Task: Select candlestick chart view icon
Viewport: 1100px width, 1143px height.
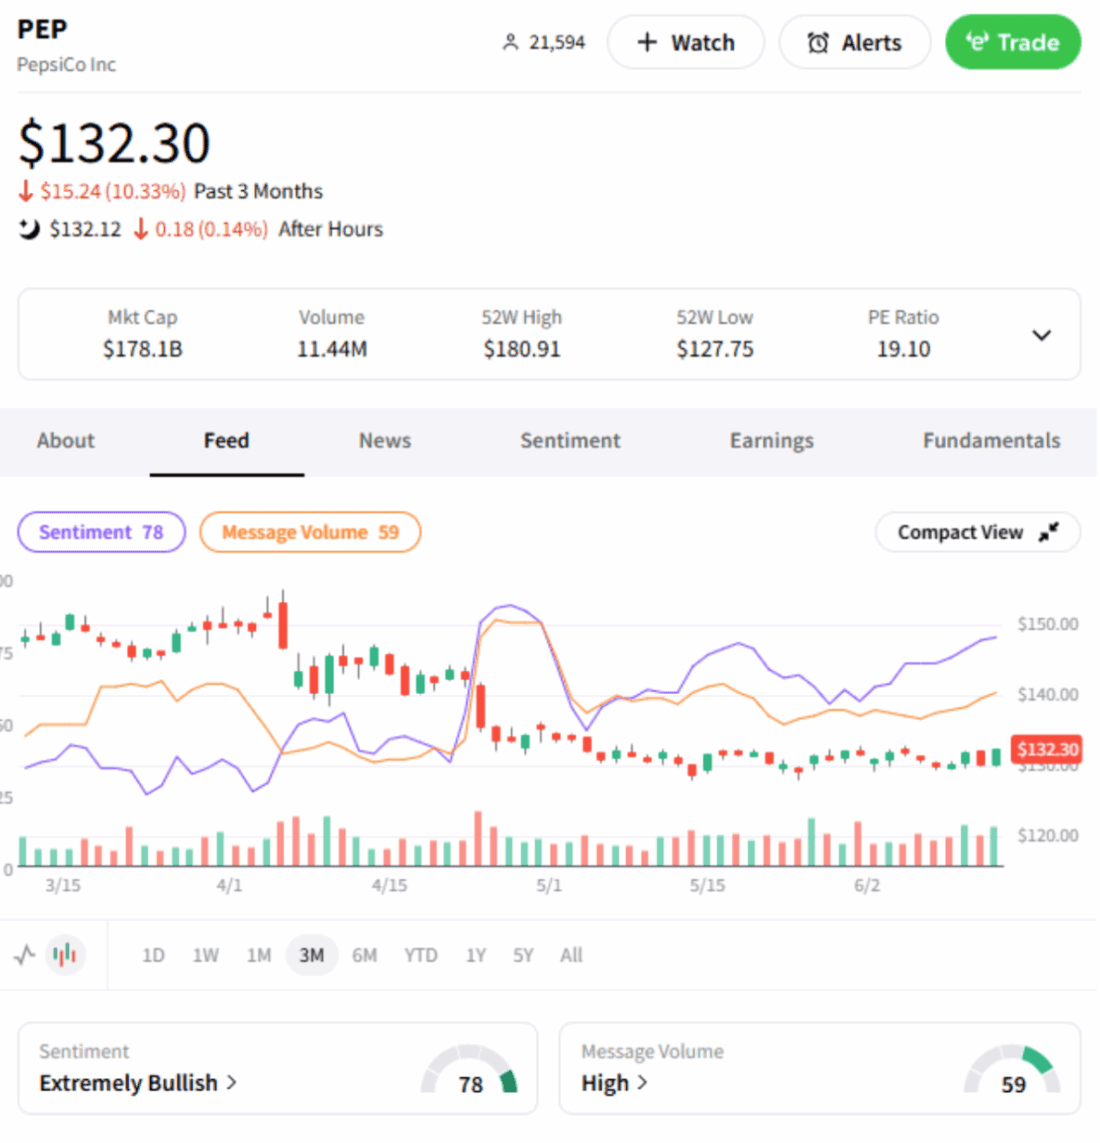Action: (65, 955)
